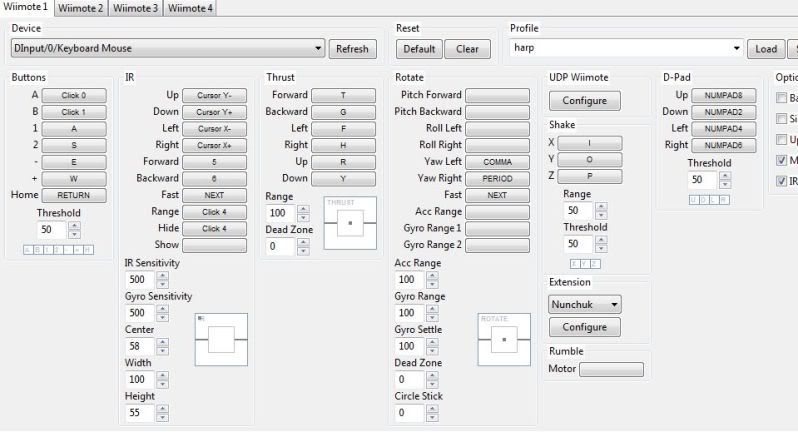798x432 pixels.
Task: Click the THRUST preview indicator box
Action: pyautogui.click(x=350, y=223)
